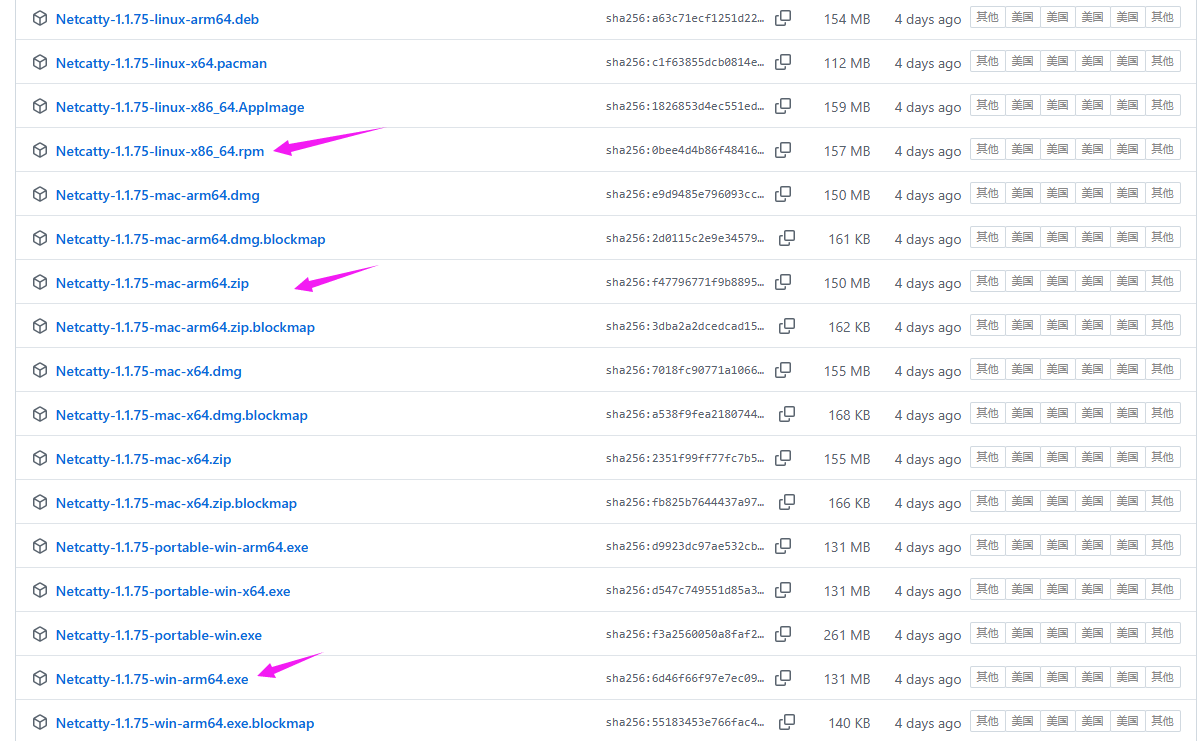The height and width of the screenshot is (741, 1198).
Task: Click the 154 MB file size
Action: pos(847,20)
